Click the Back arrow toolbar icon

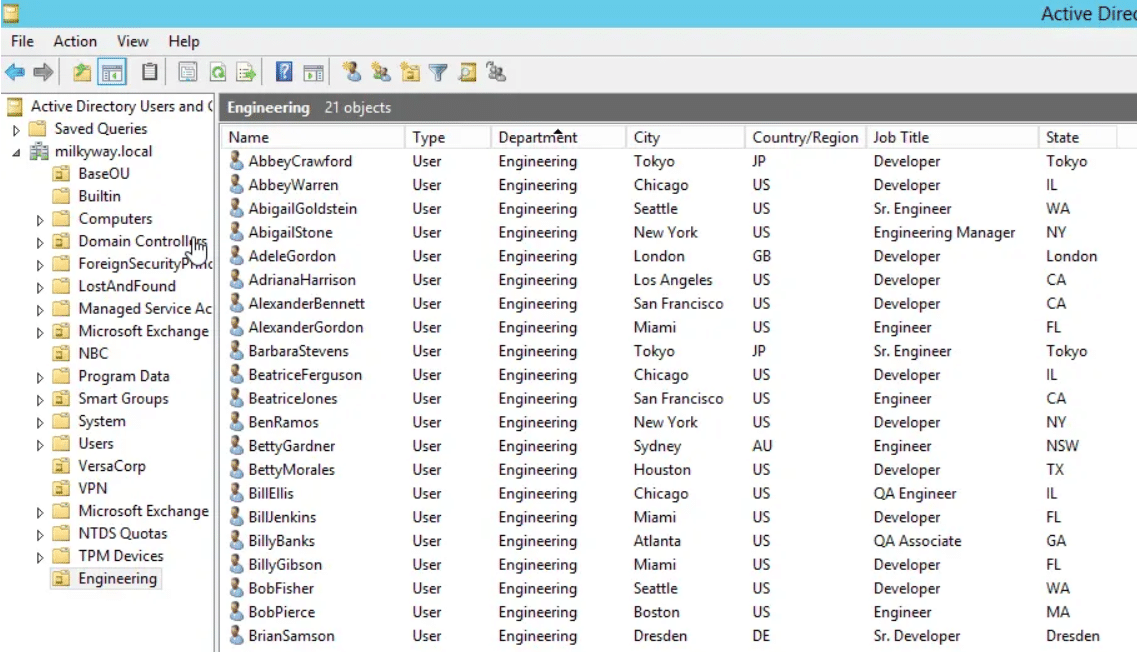coord(15,72)
